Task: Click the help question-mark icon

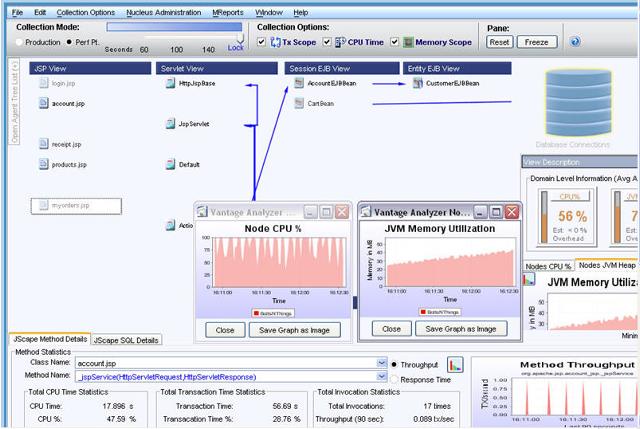Action: click(x=575, y=42)
